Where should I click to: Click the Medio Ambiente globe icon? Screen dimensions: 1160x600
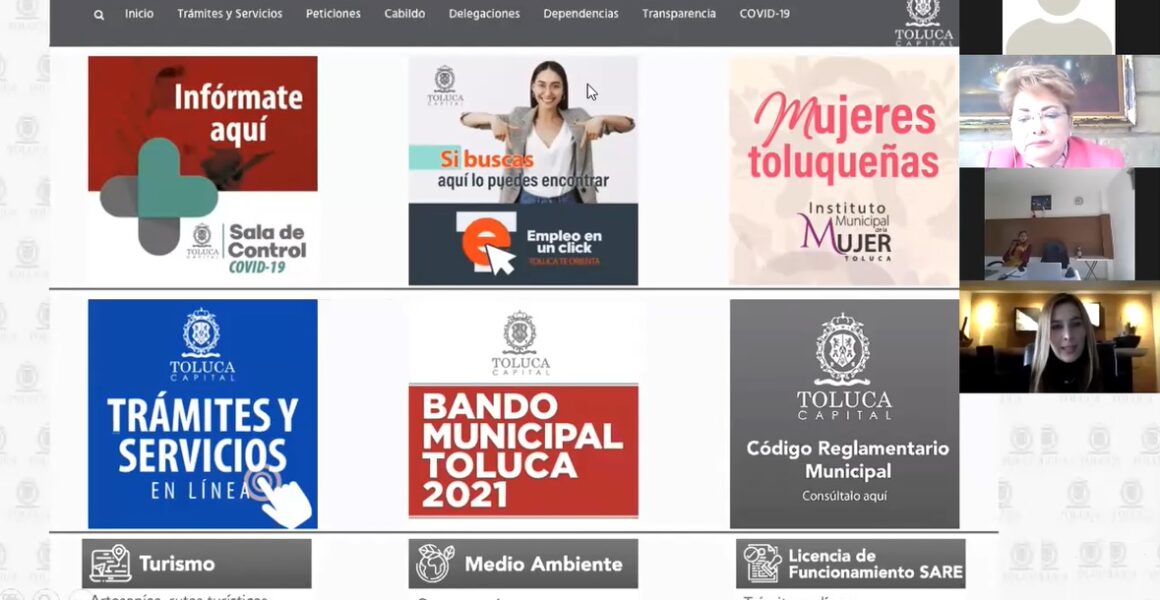point(435,564)
